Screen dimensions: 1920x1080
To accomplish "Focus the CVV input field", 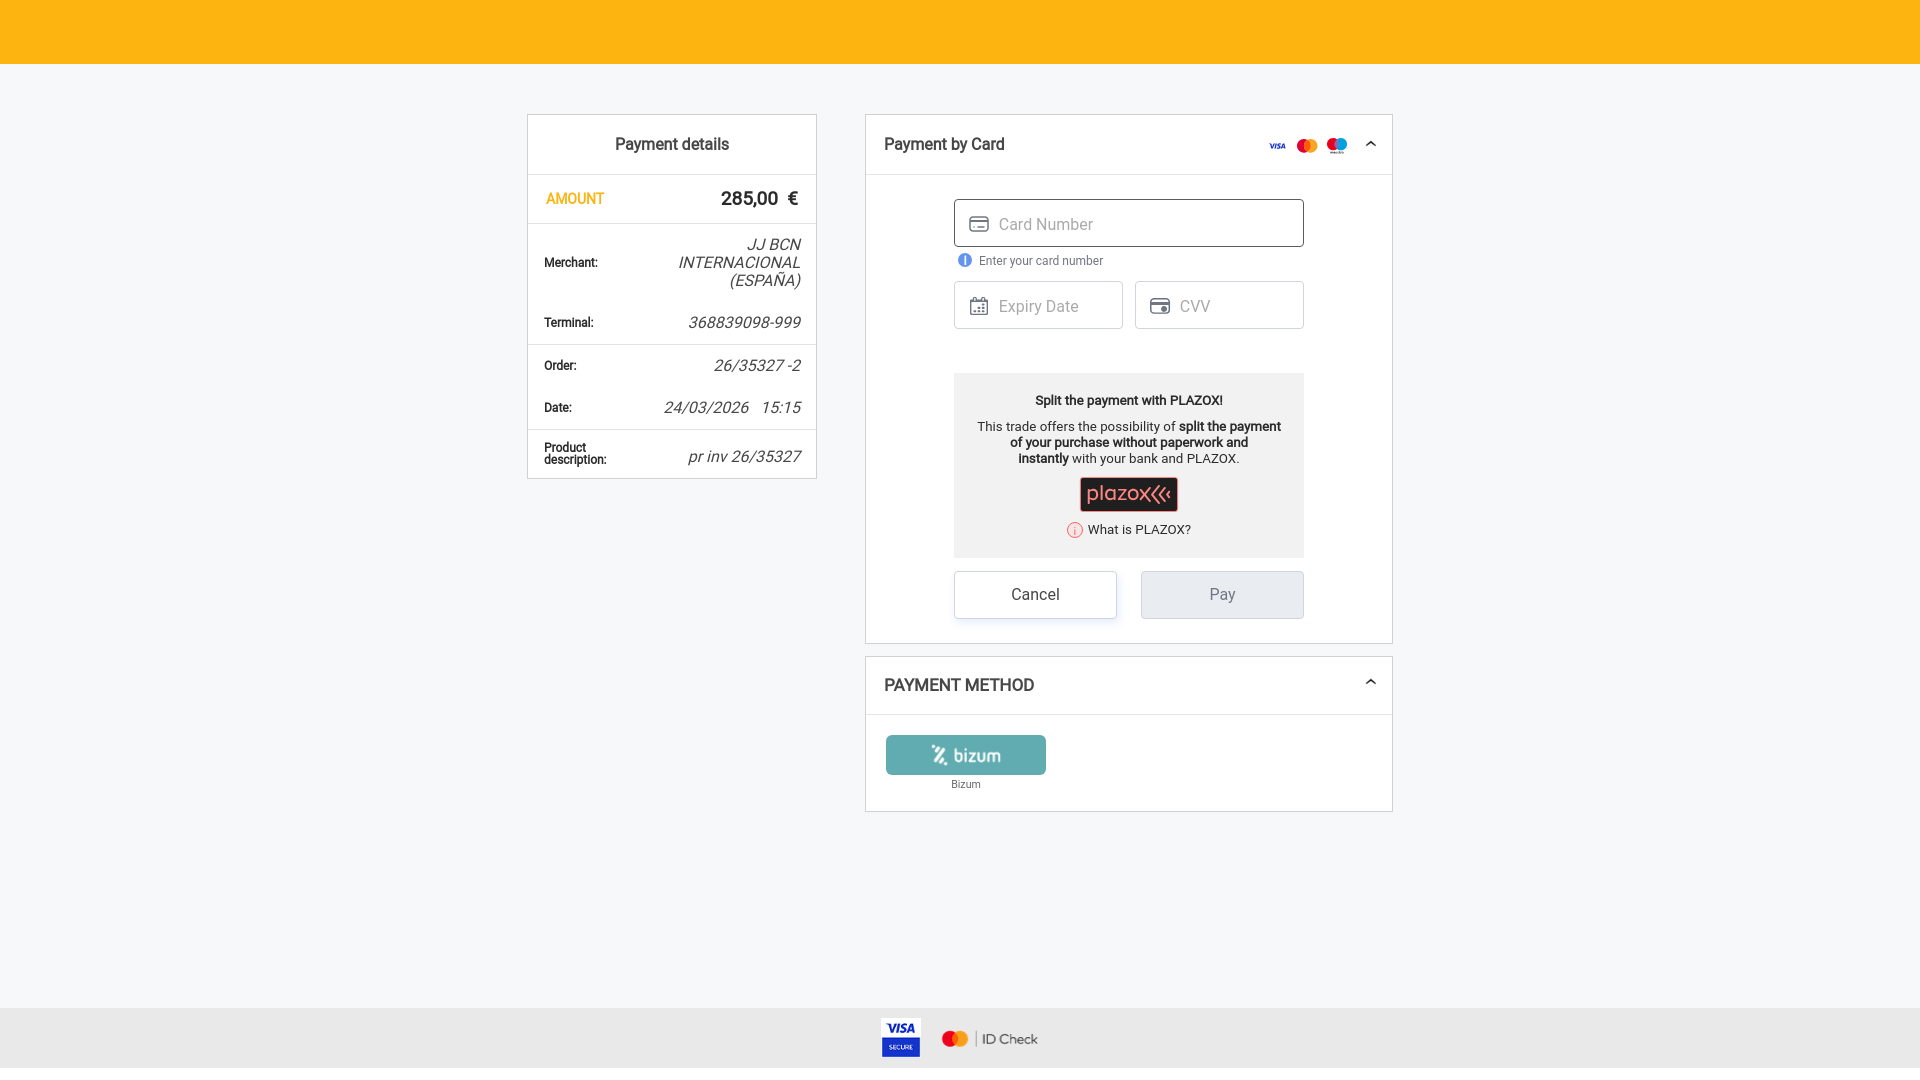I will 1219,305.
